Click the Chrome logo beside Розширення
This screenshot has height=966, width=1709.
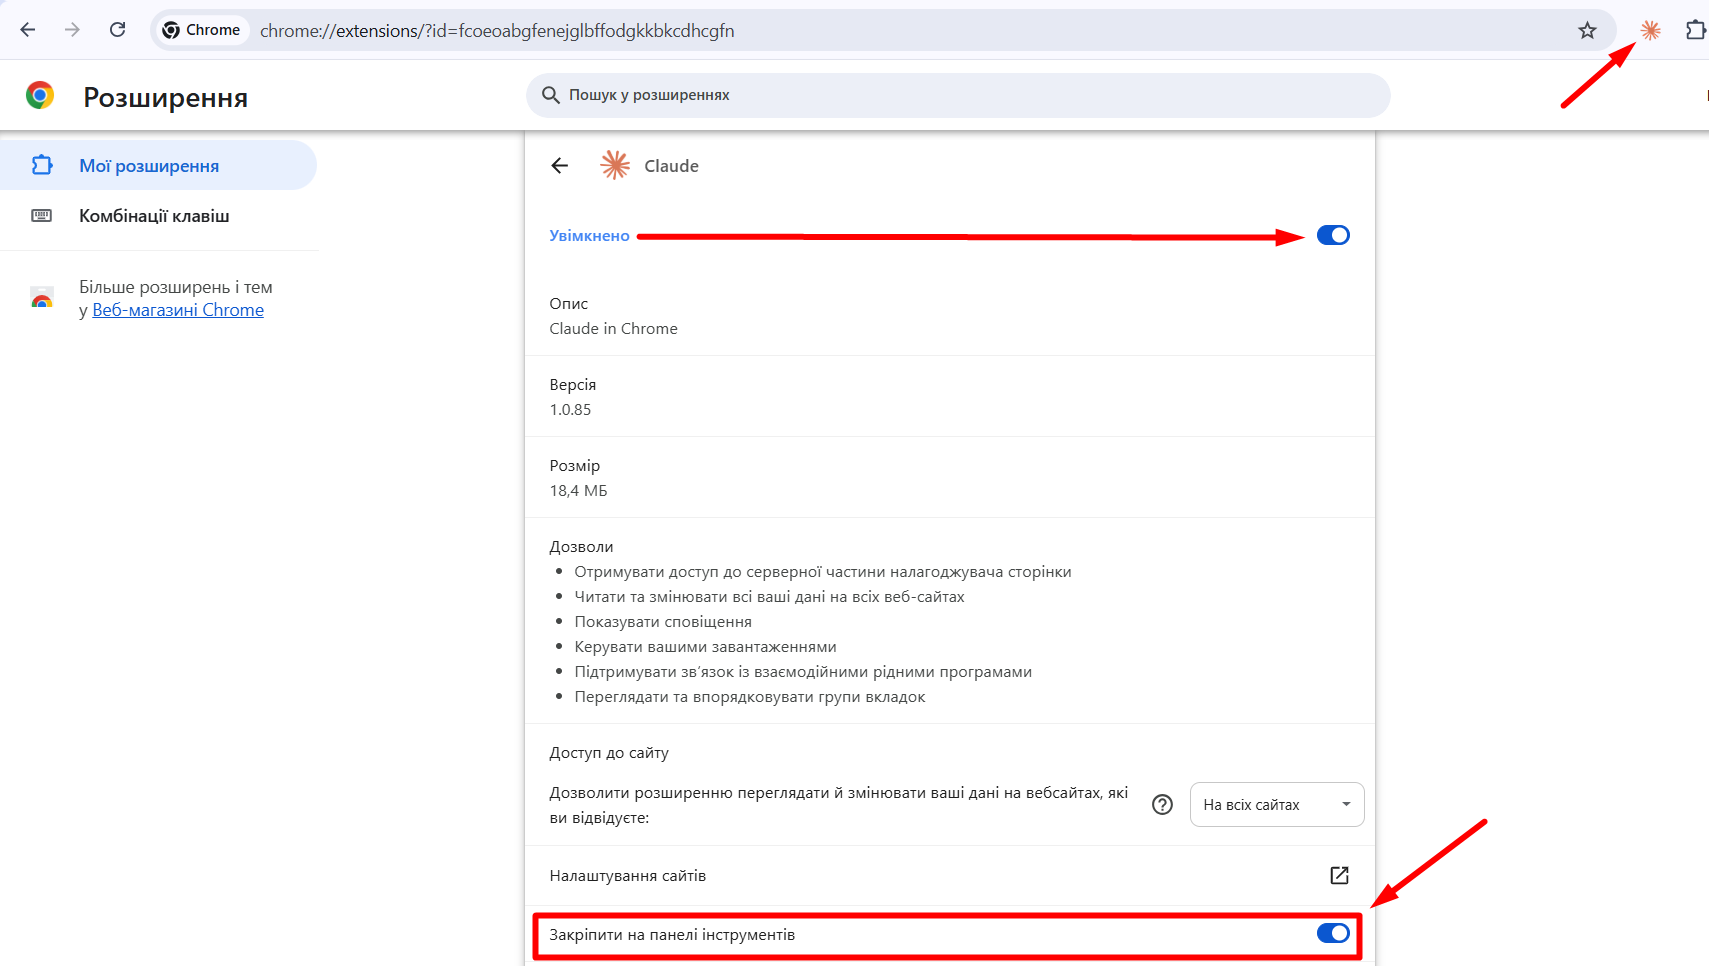tap(40, 96)
